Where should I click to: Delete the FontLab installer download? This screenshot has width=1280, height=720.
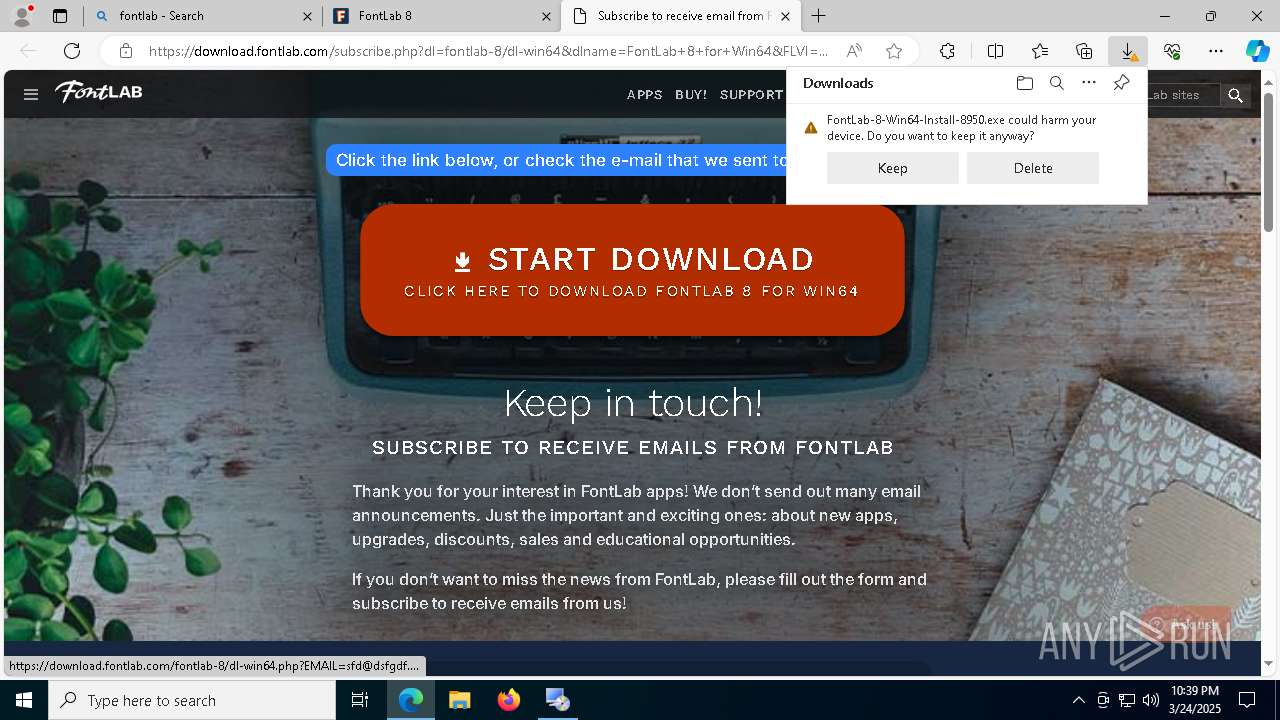pos(1033,168)
